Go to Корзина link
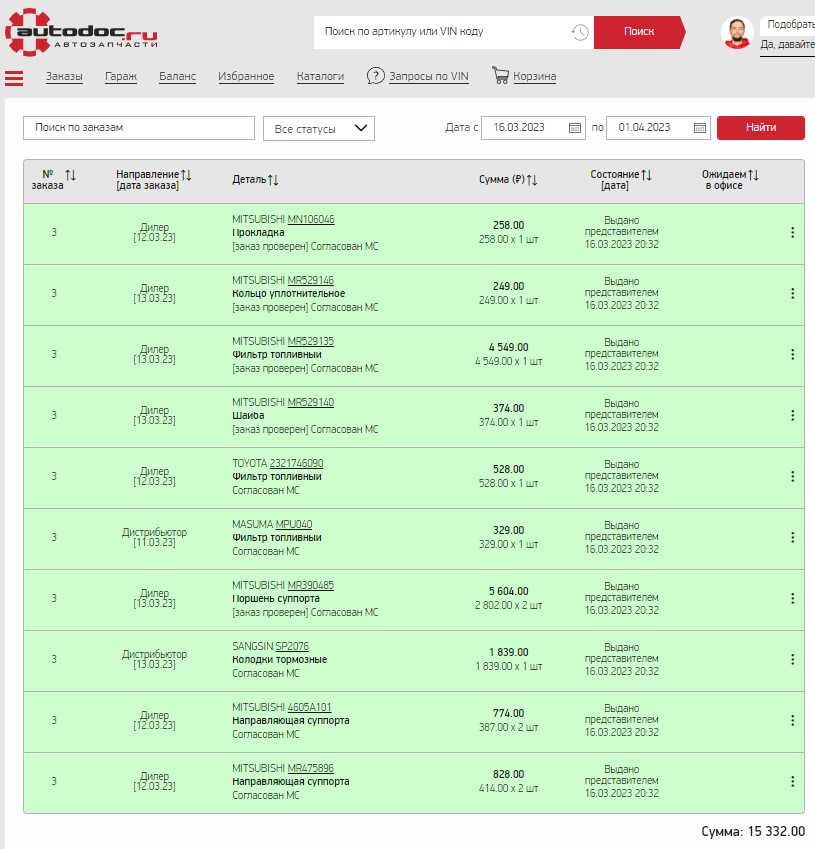 pyautogui.click(x=534, y=76)
